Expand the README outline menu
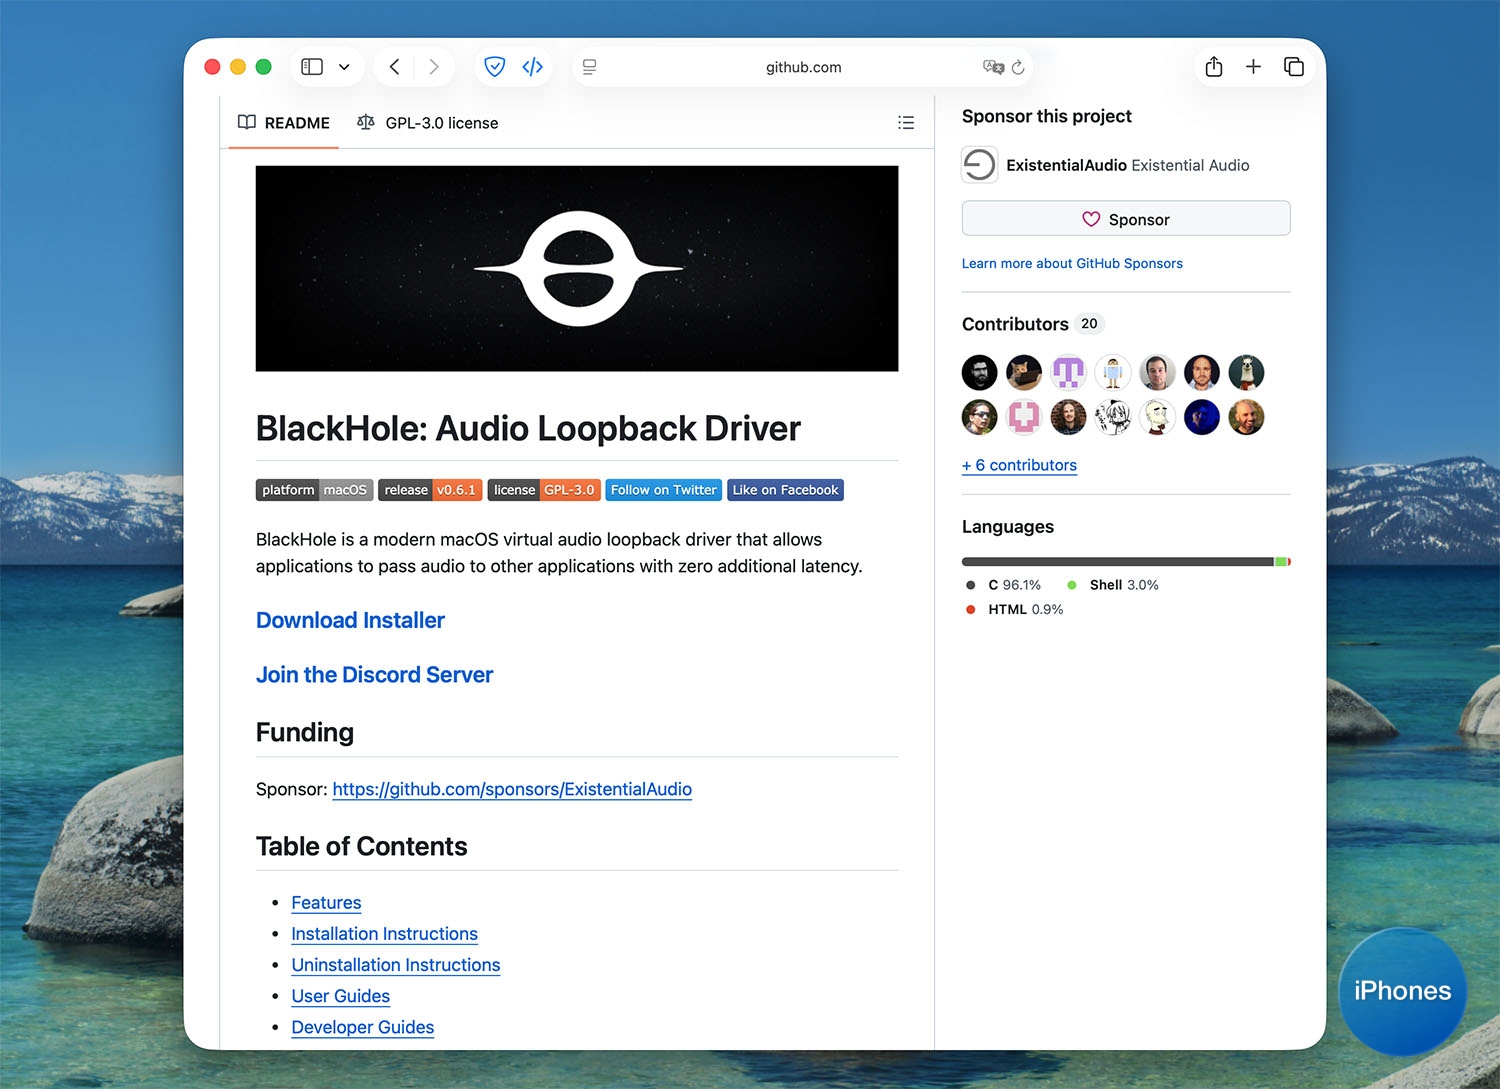 906,123
